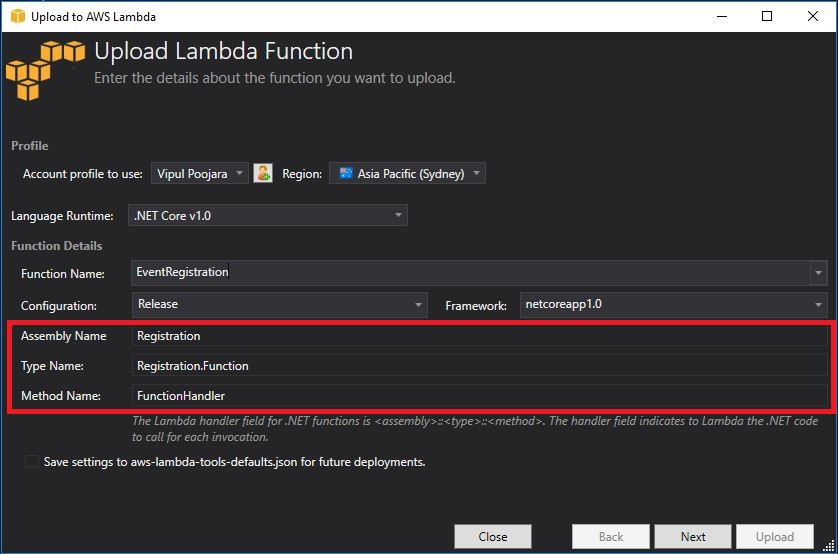This screenshot has width=838, height=554.
Task: Click the Assembly Name field
Action: click(479, 336)
